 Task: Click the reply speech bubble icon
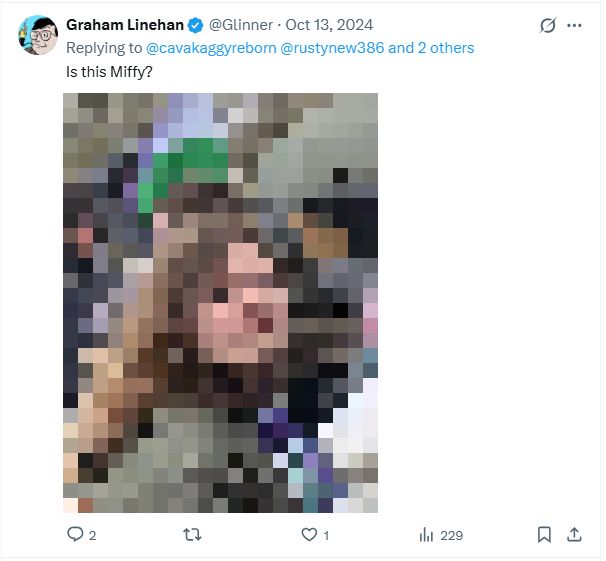click(x=74, y=535)
